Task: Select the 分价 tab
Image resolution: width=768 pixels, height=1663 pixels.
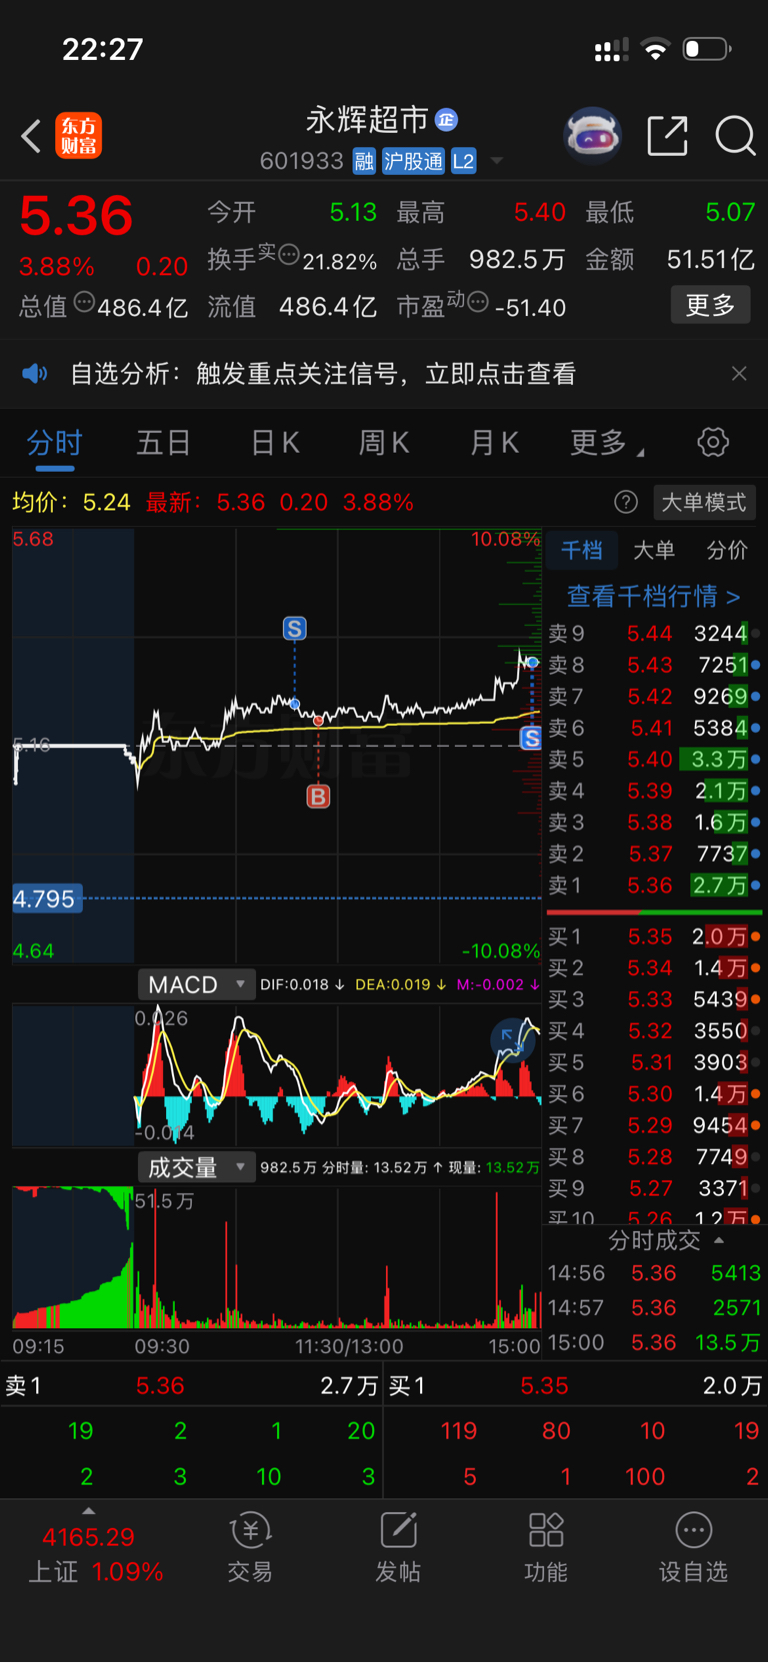Action: (727, 550)
